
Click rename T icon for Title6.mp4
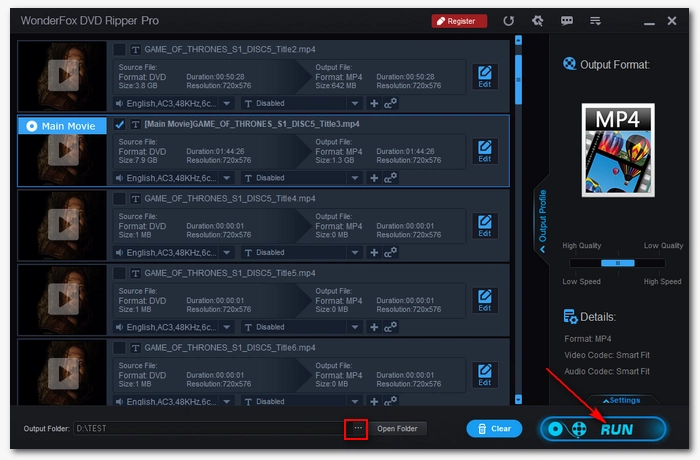pyautogui.click(x=135, y=348)
